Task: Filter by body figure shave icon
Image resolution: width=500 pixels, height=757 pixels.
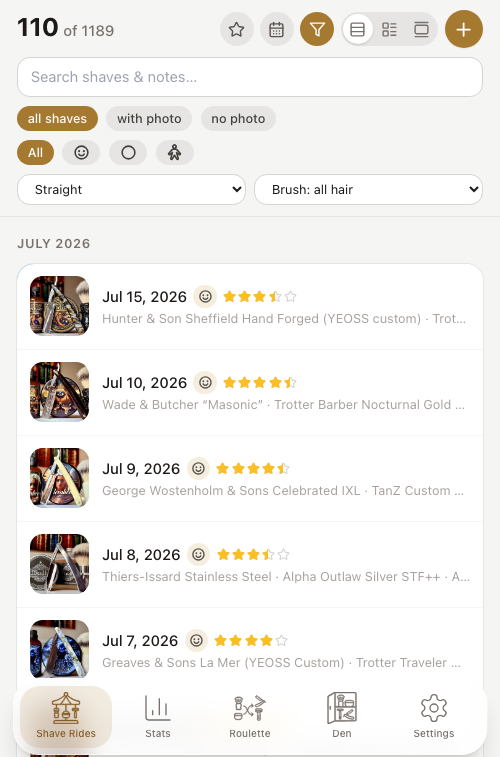Action: (175, 153)
